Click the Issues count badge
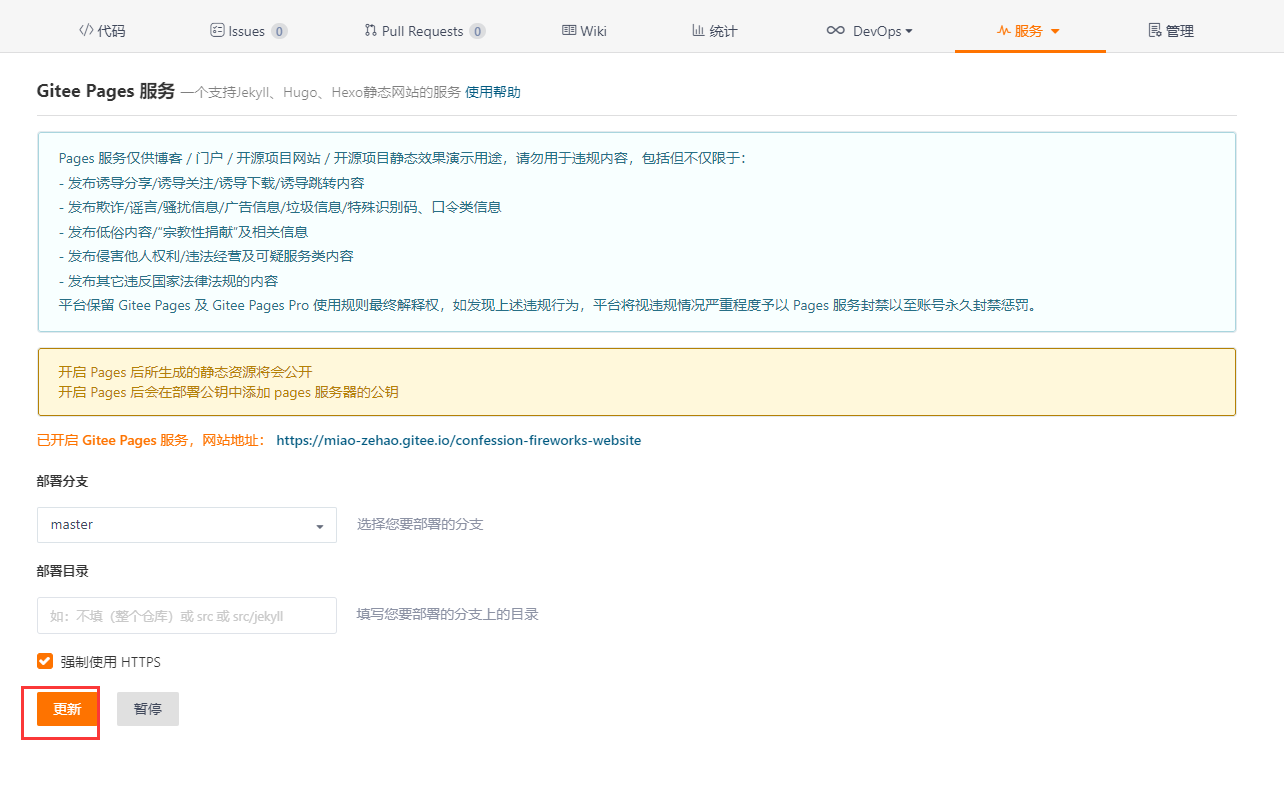The image size is (1284, 797). tap(279, 31)
